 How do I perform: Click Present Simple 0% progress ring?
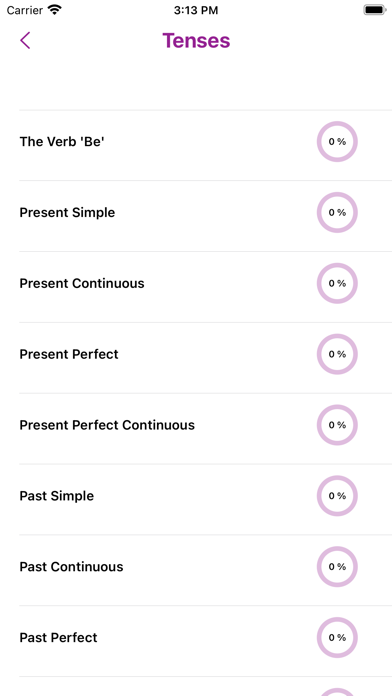pos(337,213)
